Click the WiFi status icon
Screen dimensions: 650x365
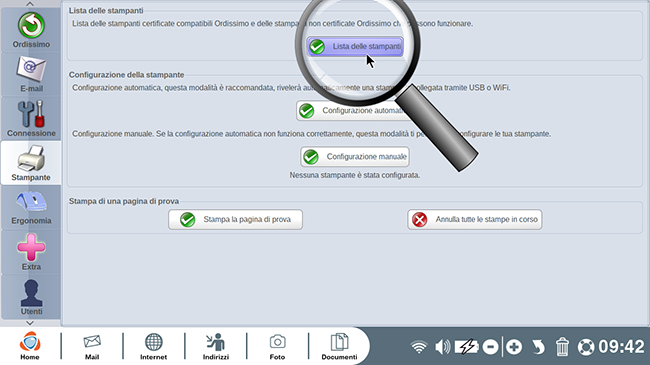click(x=419, y=347)
